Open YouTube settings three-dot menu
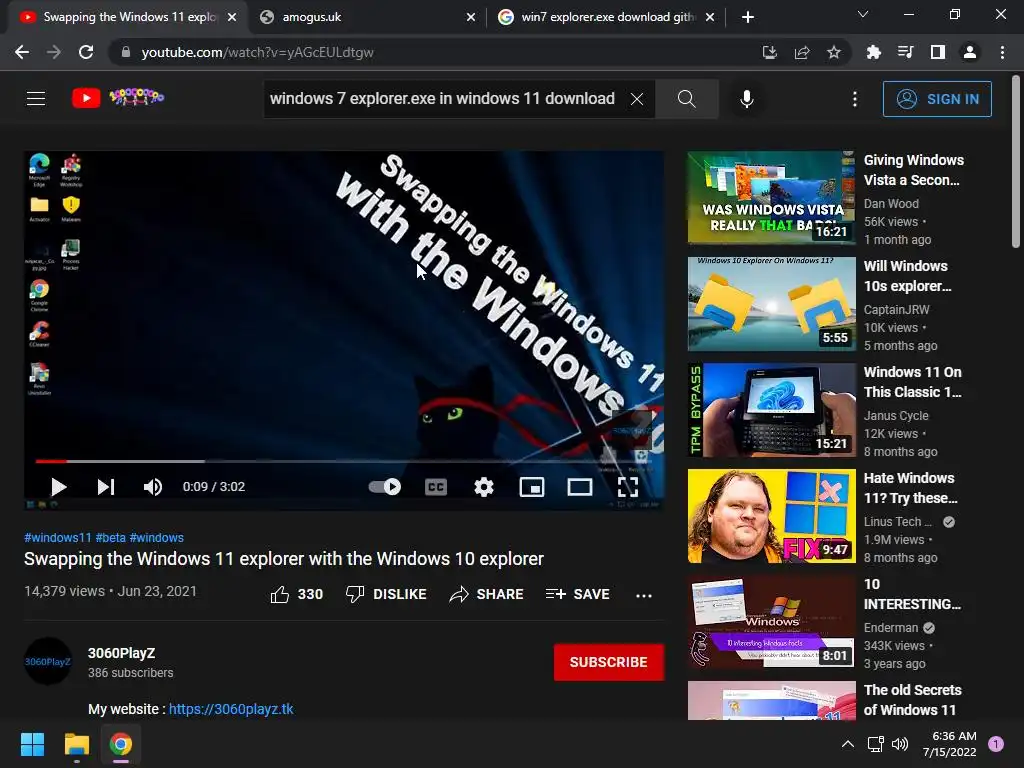Viewport: 1024px width, 768px height. coord(855,99)
